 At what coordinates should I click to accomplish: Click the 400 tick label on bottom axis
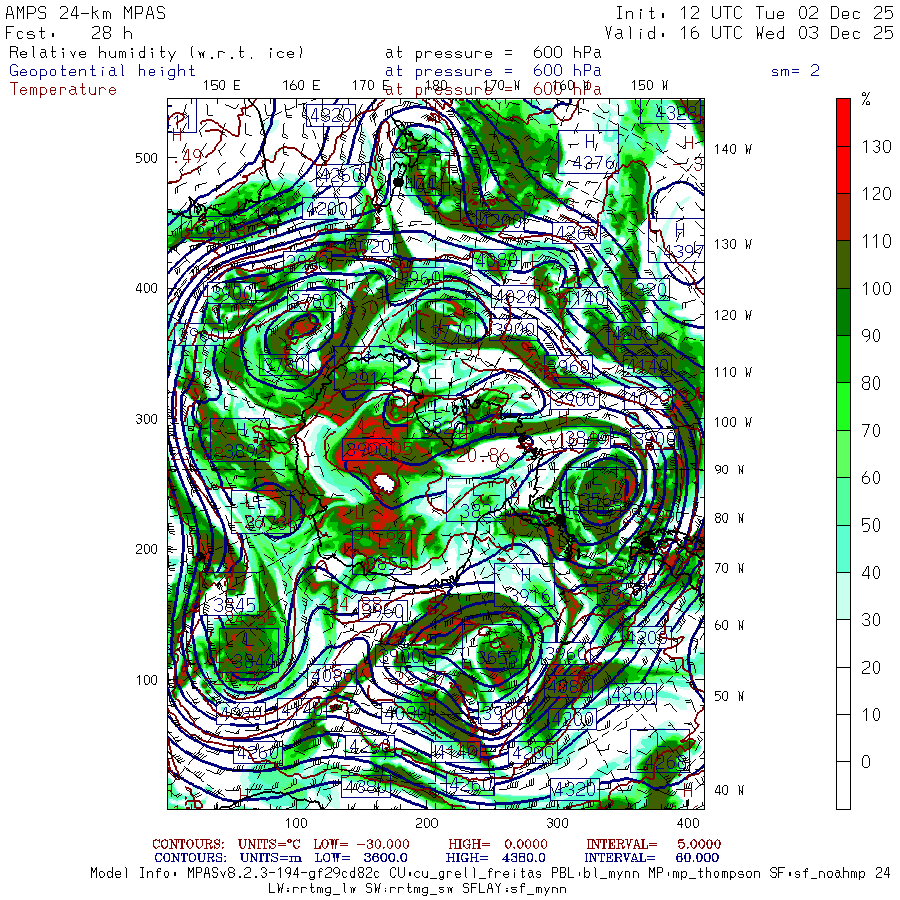pos(688,823)
